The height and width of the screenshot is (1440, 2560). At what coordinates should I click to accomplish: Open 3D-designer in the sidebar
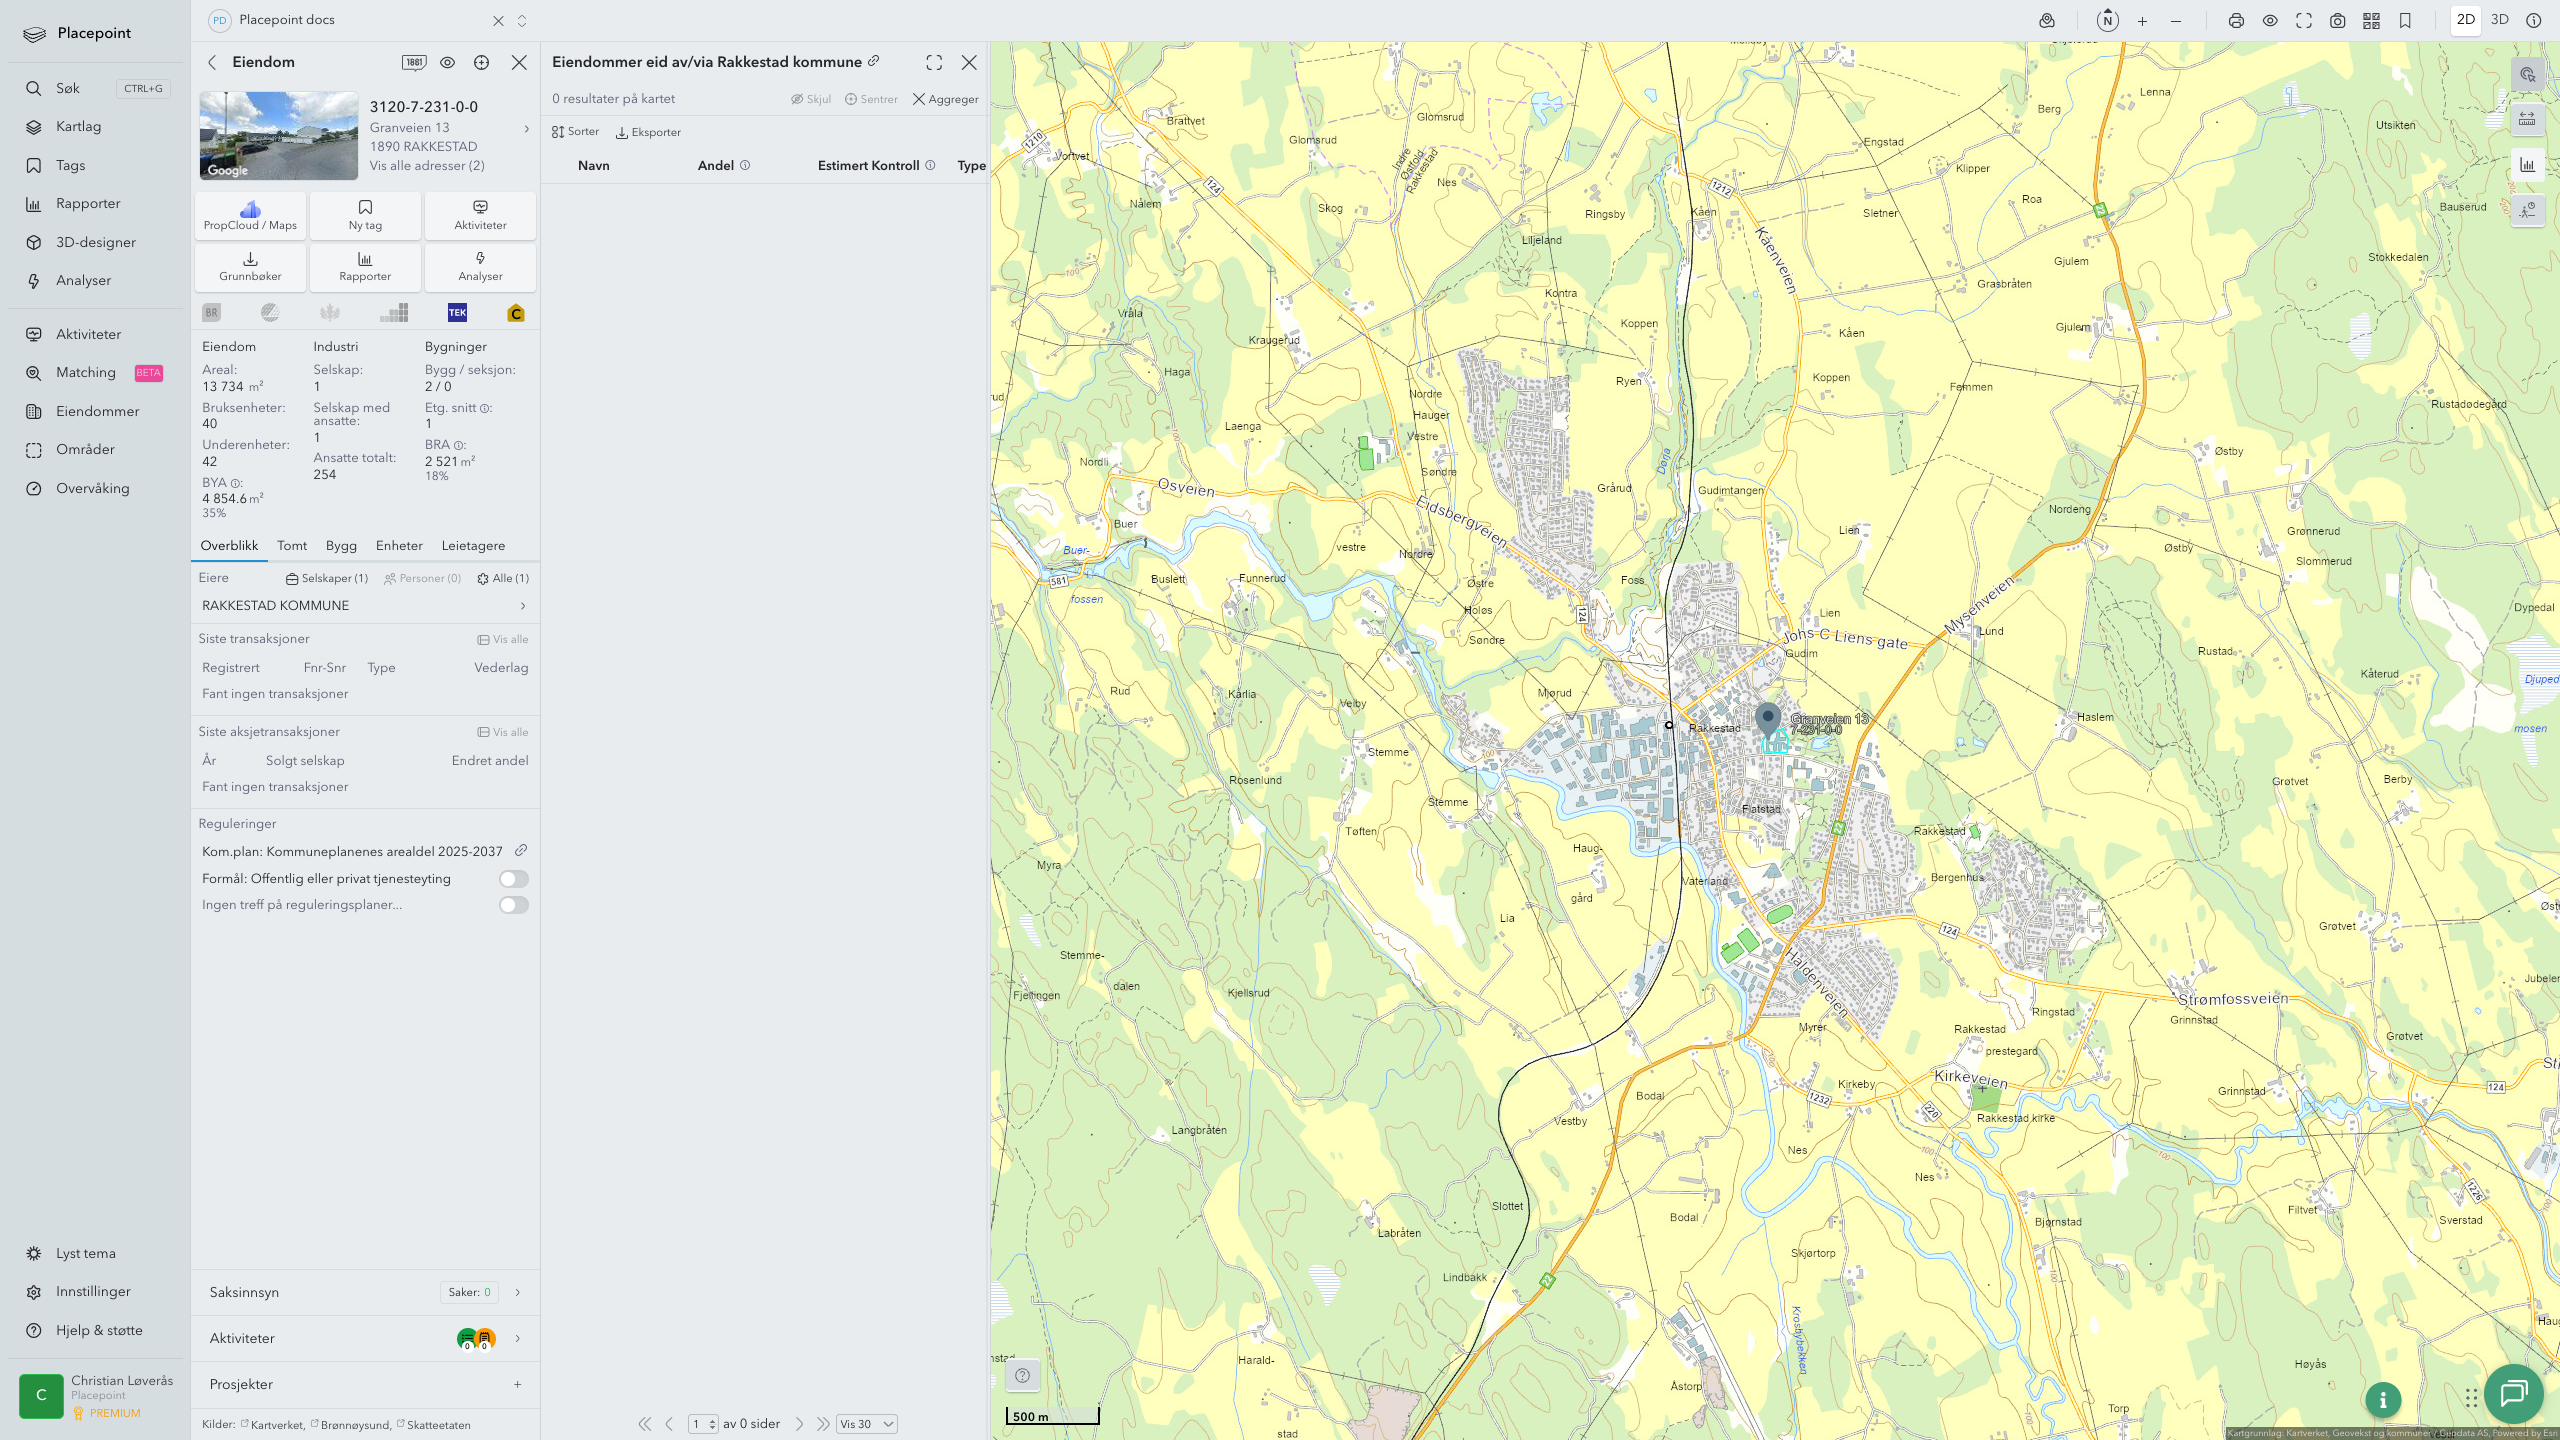96,243
